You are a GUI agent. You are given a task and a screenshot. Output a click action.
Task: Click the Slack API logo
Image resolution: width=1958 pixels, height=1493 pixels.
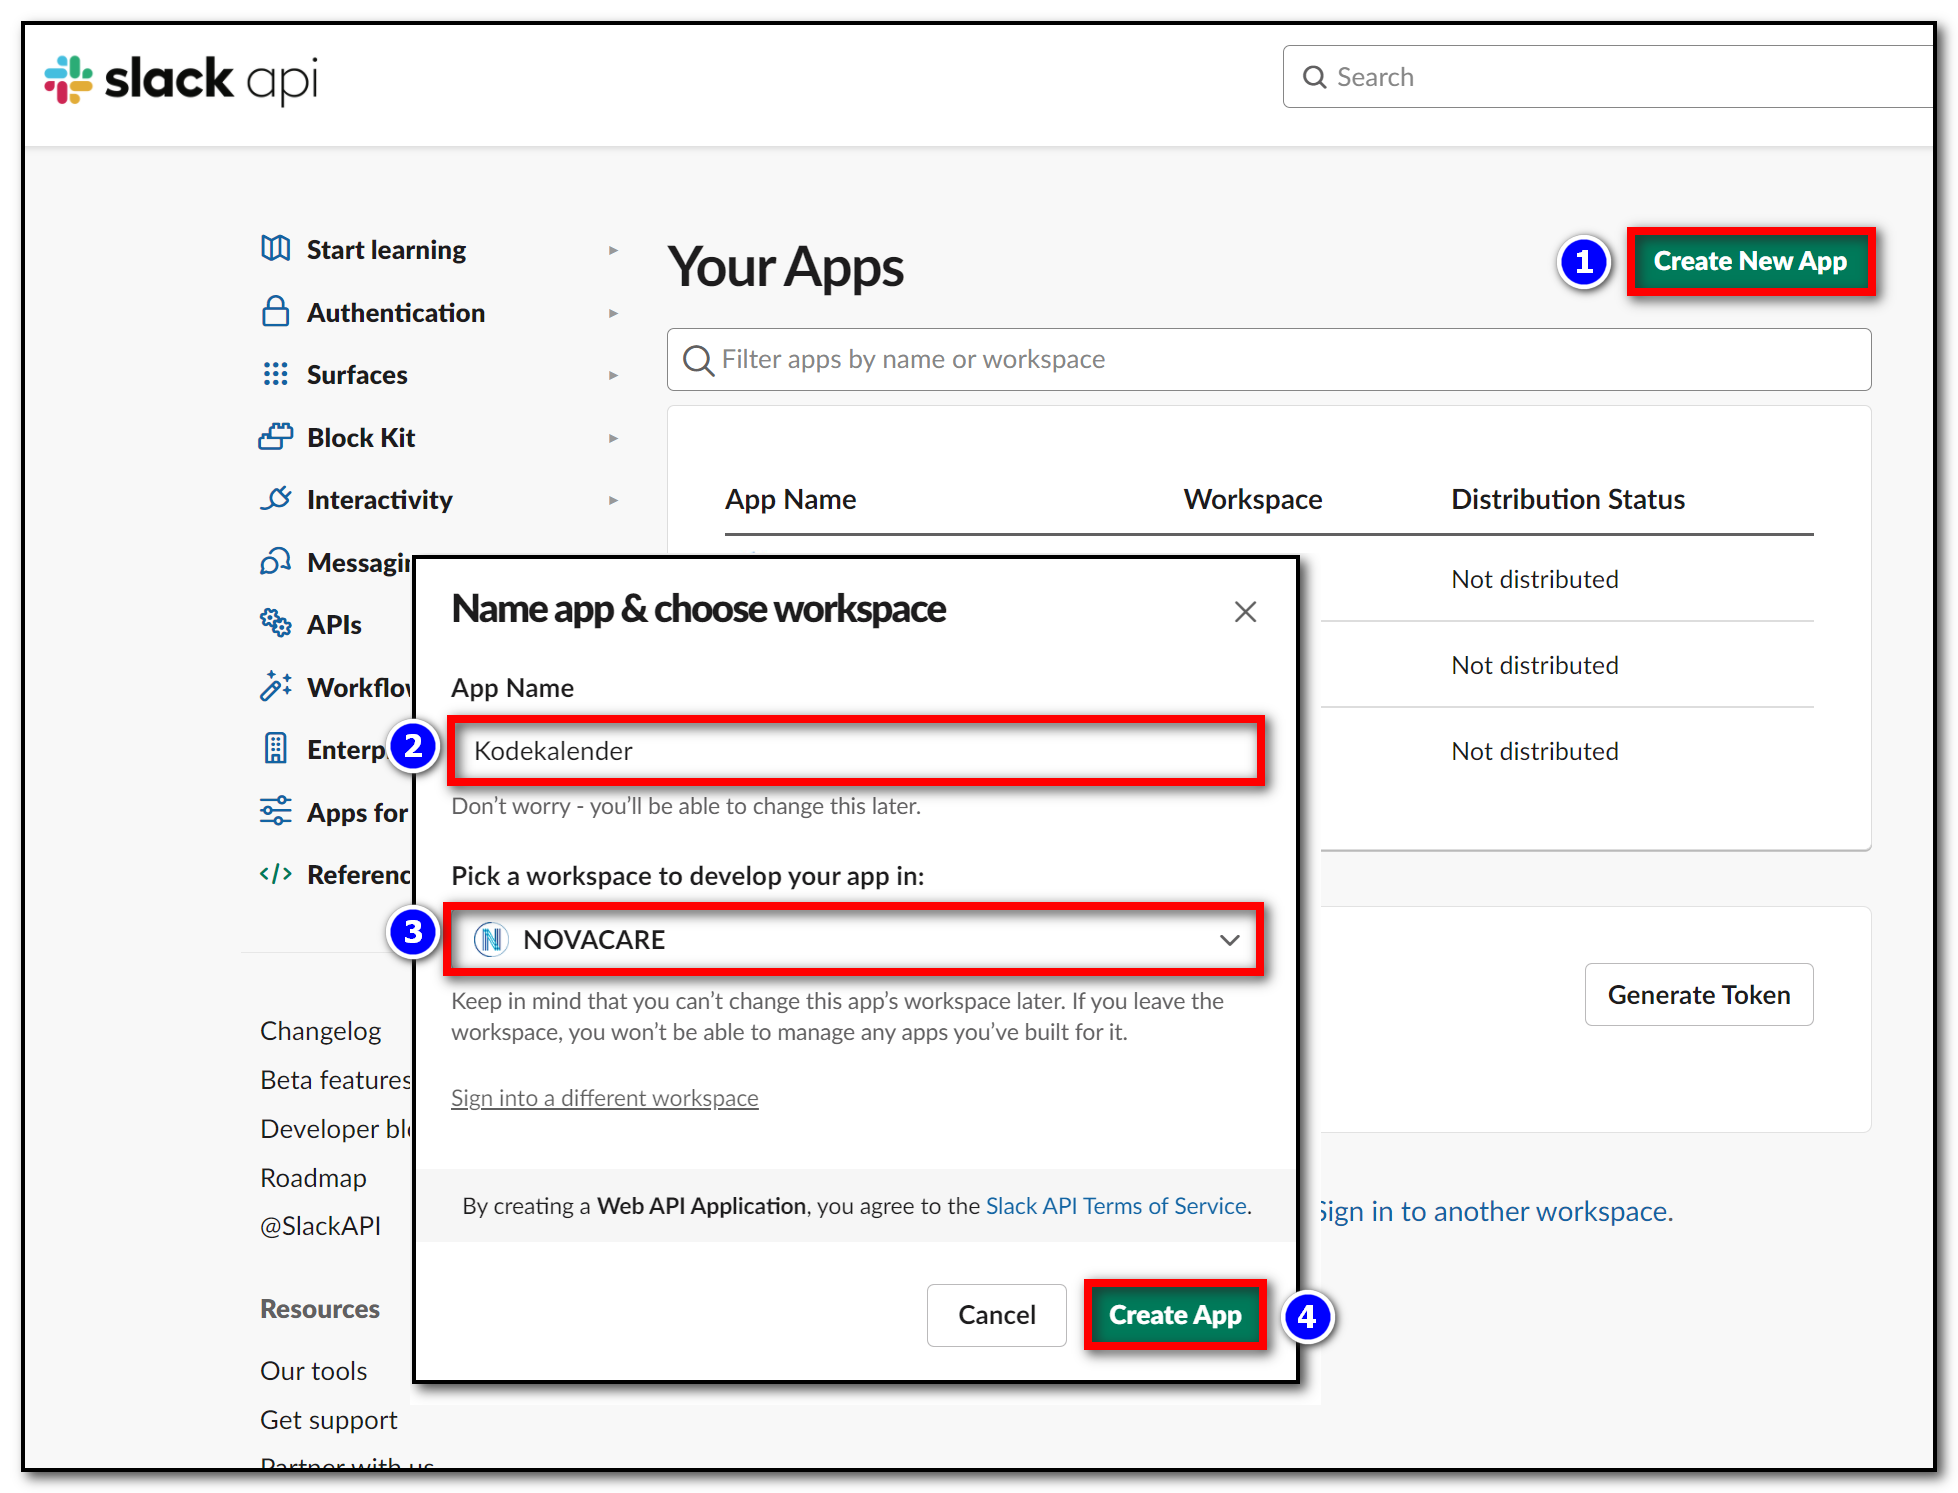tap(181, 79)
